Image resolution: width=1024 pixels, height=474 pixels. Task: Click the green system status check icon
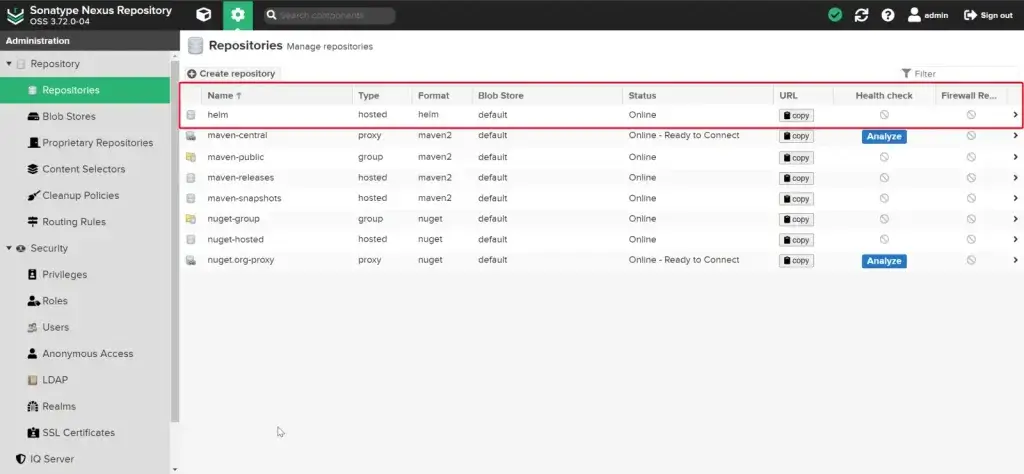(x=835, y=14)
